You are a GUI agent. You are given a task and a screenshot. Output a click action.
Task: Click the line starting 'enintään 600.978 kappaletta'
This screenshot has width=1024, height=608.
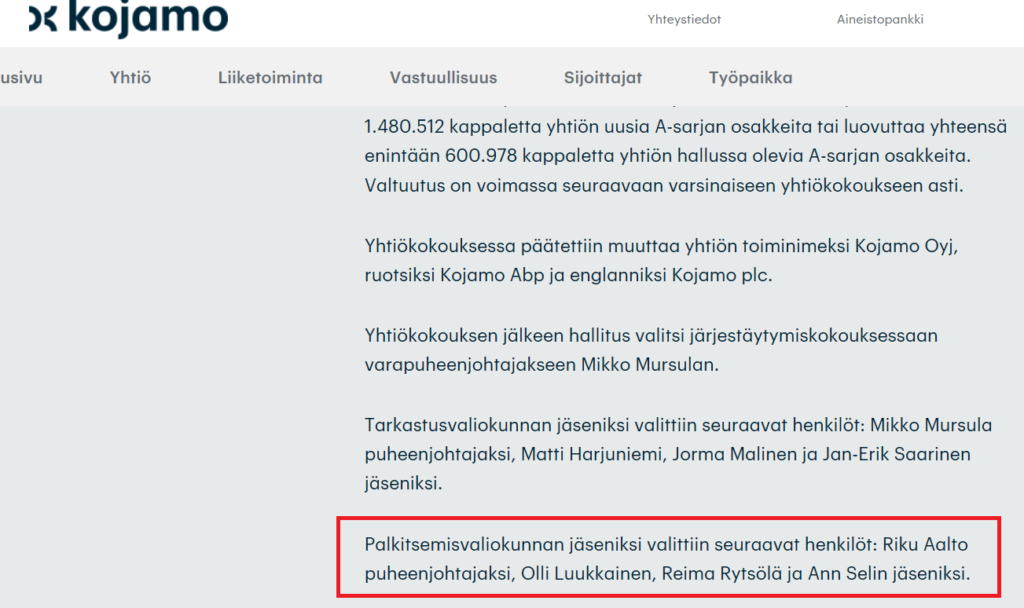click(x=667, y=156)
